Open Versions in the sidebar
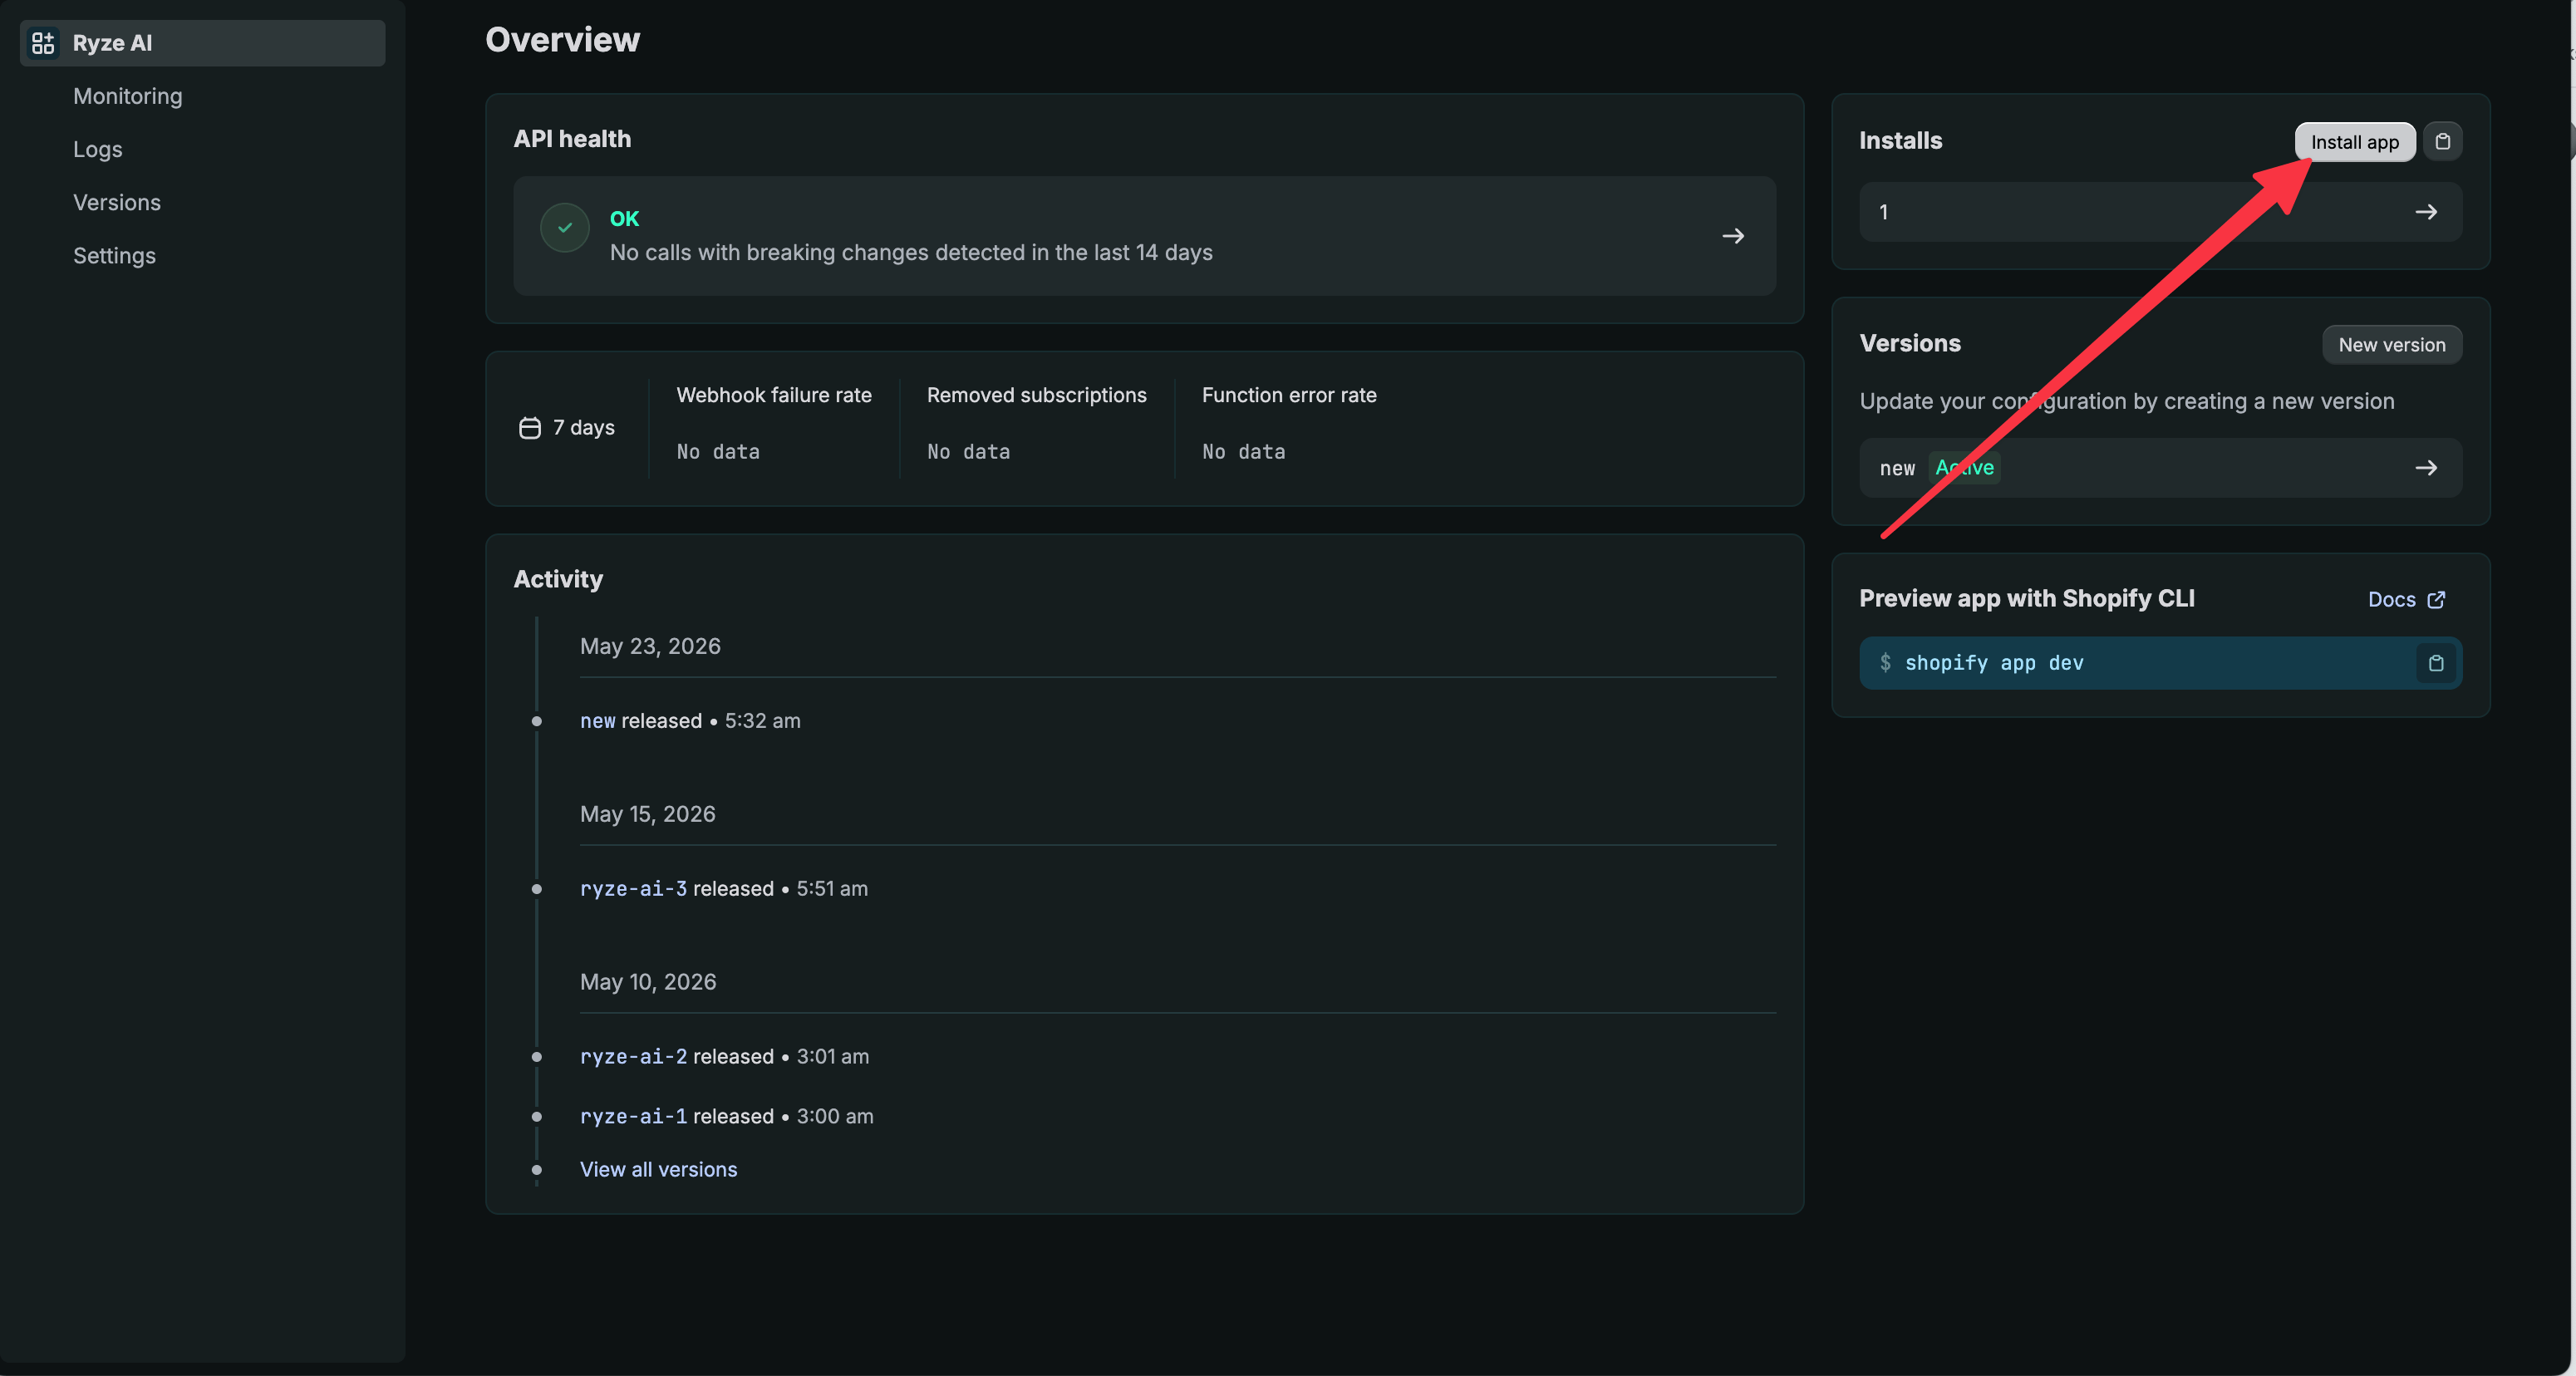2576x1376 pixels. (117, 202)
